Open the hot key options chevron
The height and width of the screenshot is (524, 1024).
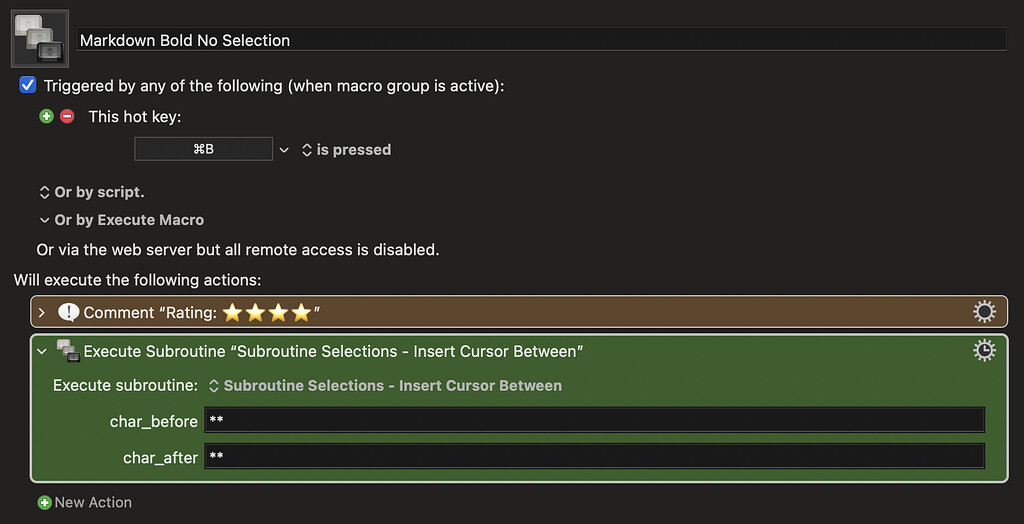284,150
